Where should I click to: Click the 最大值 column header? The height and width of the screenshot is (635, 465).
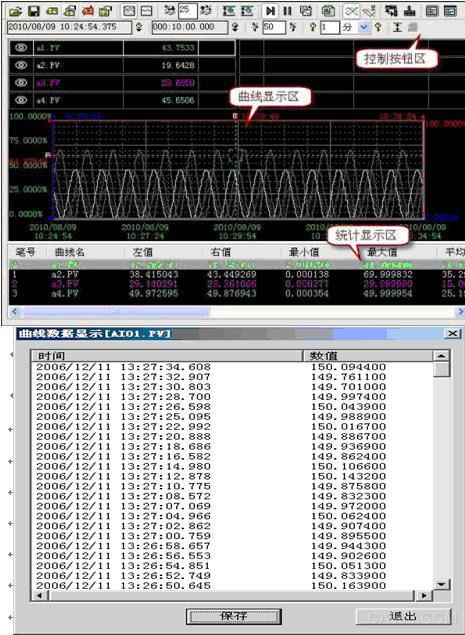382,252
